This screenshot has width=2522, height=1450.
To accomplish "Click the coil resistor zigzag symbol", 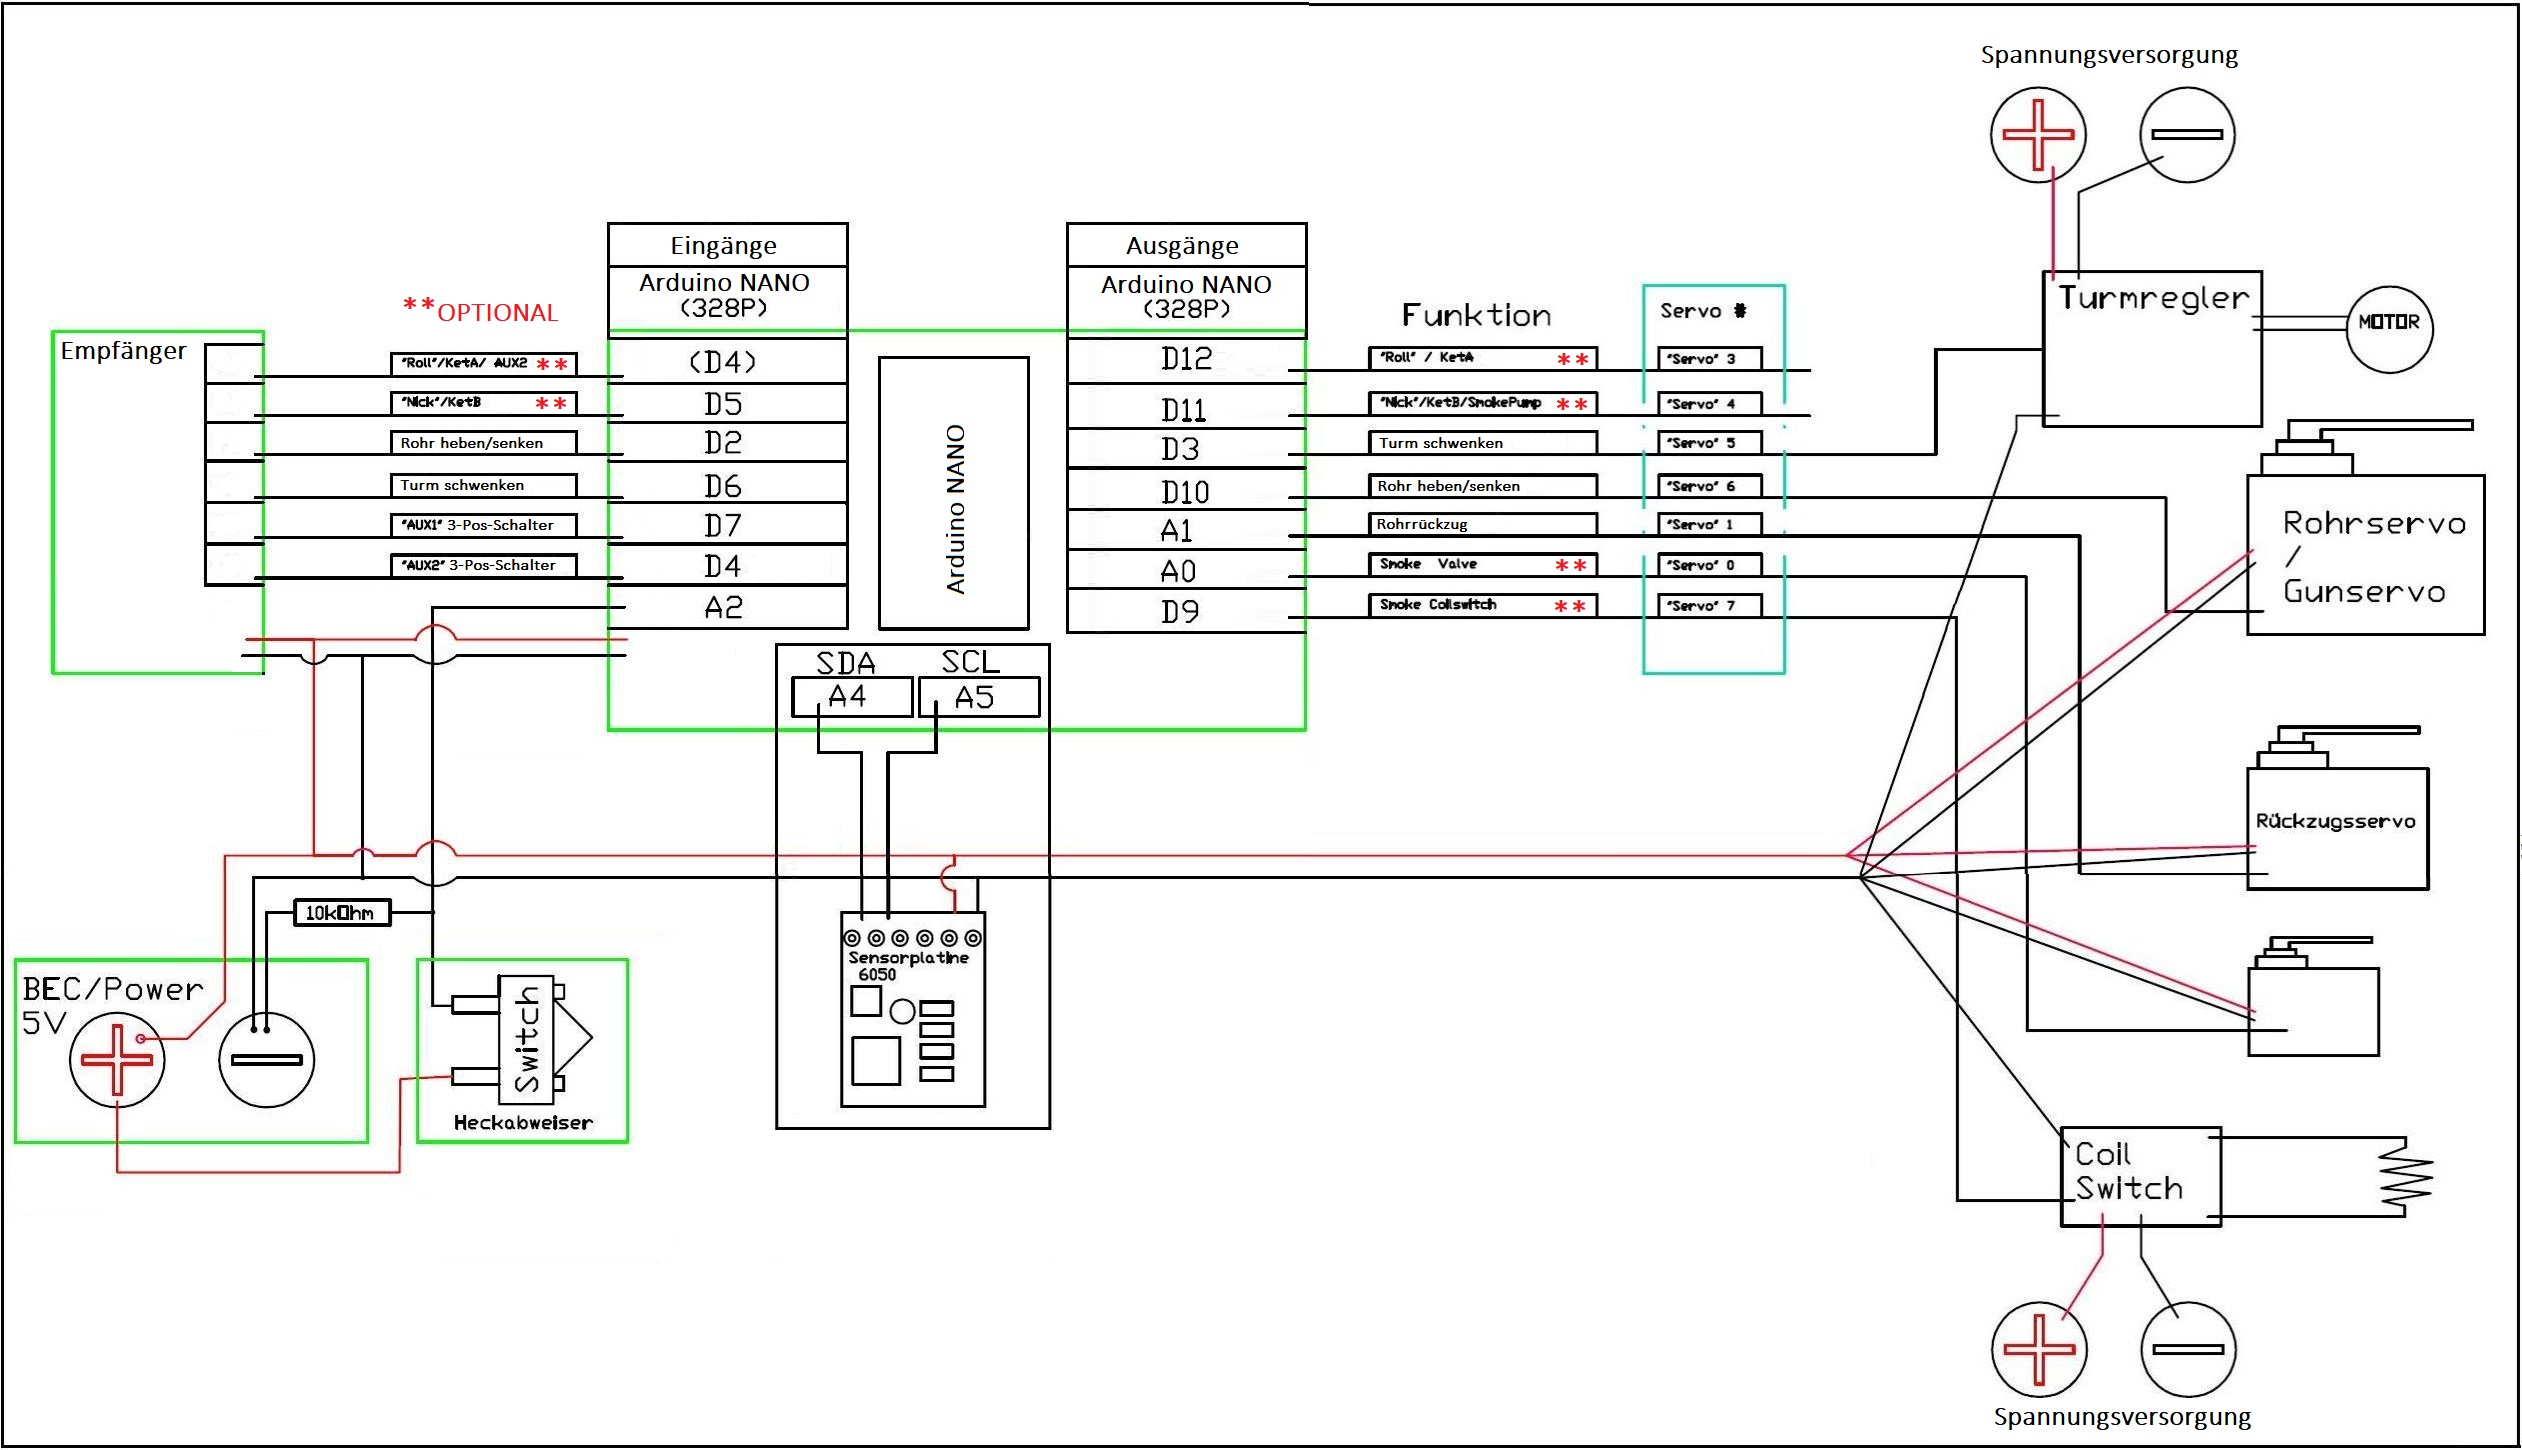I will [2405, 1177].
